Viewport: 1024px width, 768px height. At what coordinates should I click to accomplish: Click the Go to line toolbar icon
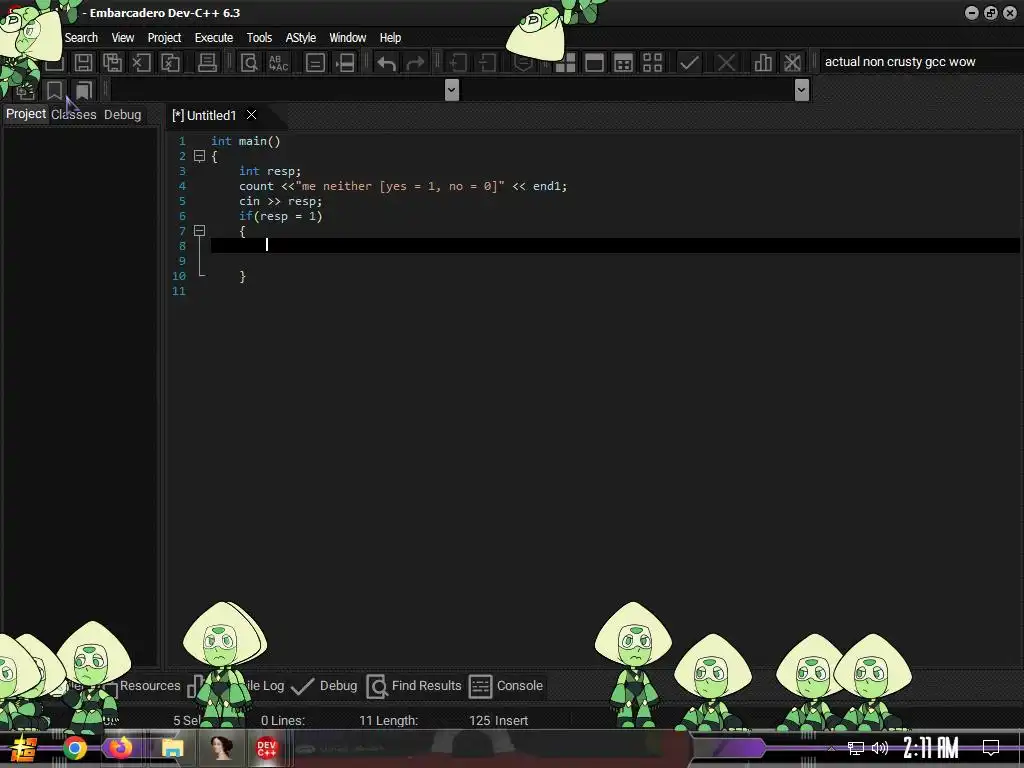344,63
